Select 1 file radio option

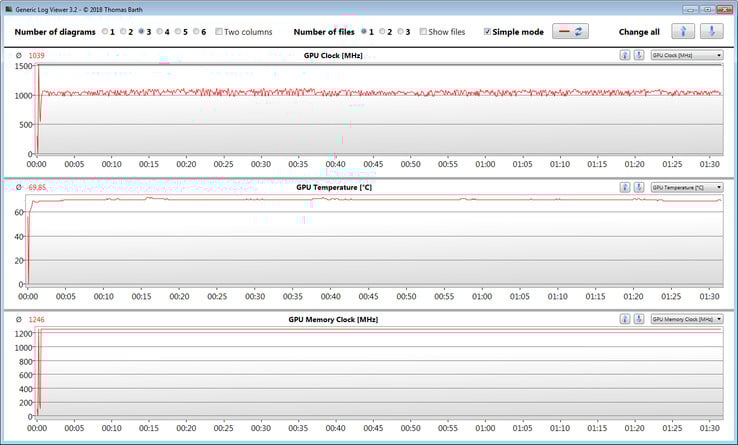point(364,32)
